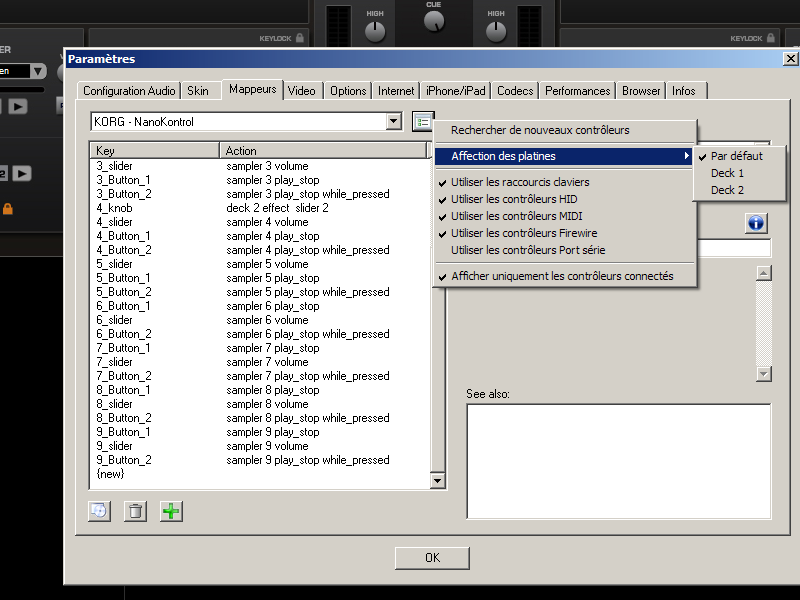The height and width of the screenshot is (600, 800).
Task: Click the key list scrollbar down arrow
Action: pyautogui.click(x=437, y=481)
